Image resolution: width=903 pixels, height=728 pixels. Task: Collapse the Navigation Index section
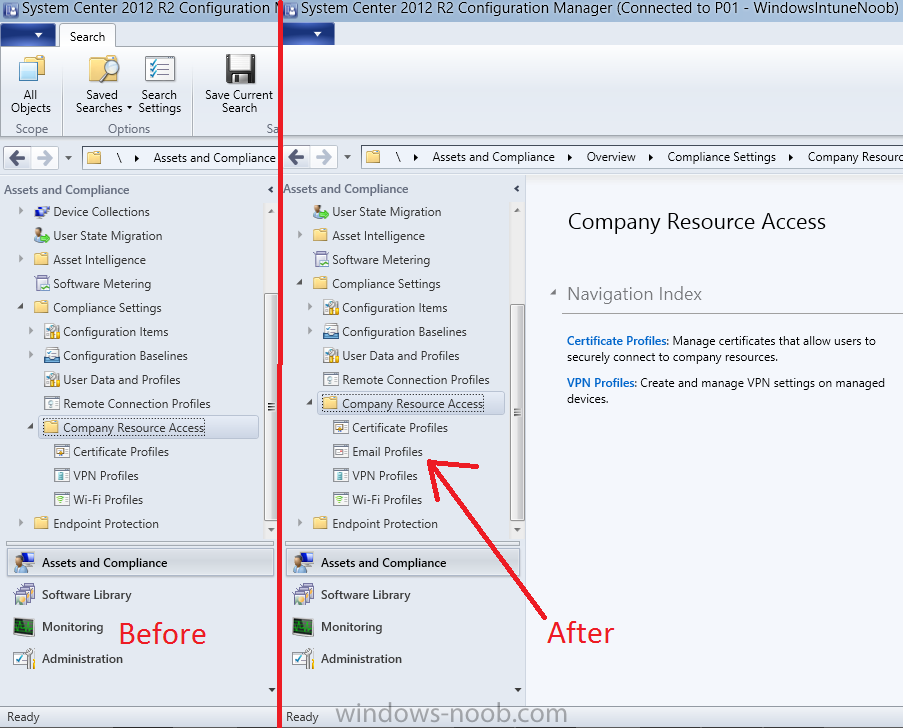pyautogui.click(x=553, y=293)
